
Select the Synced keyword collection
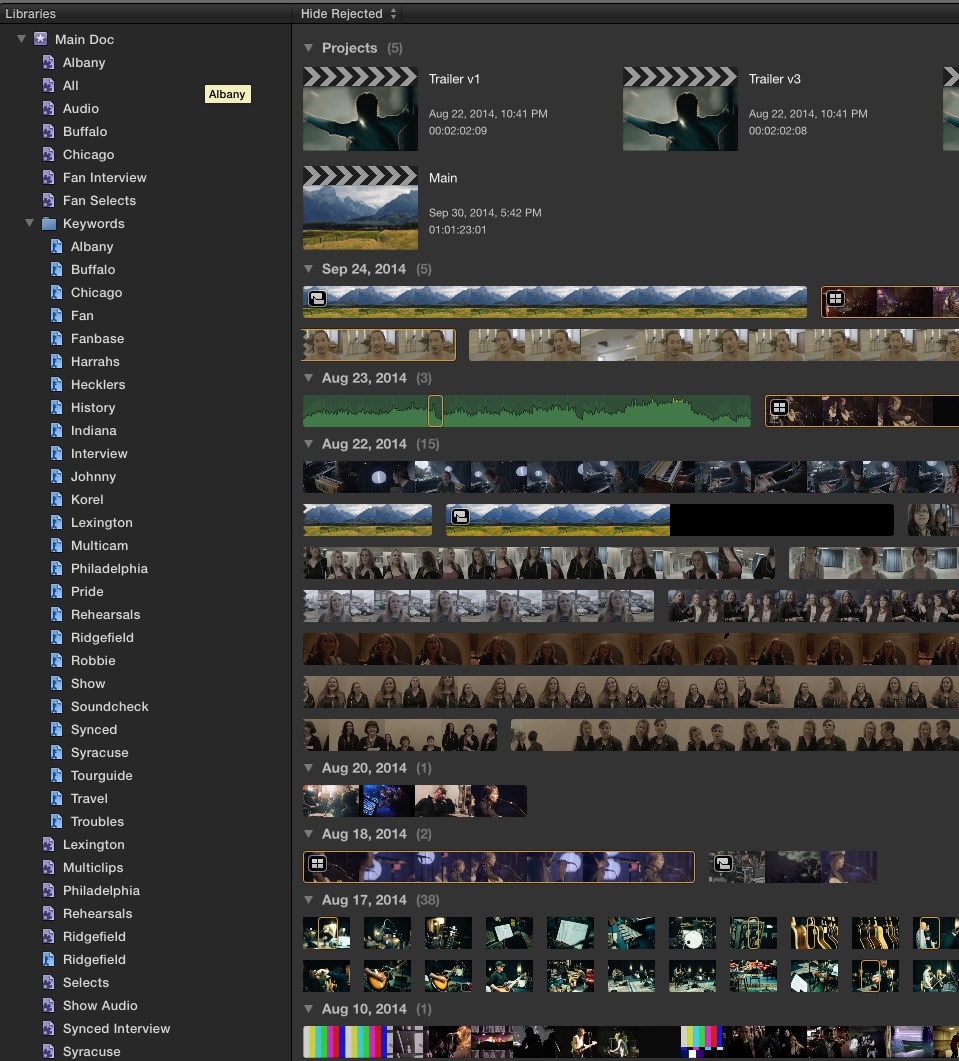tap(93, 729)
